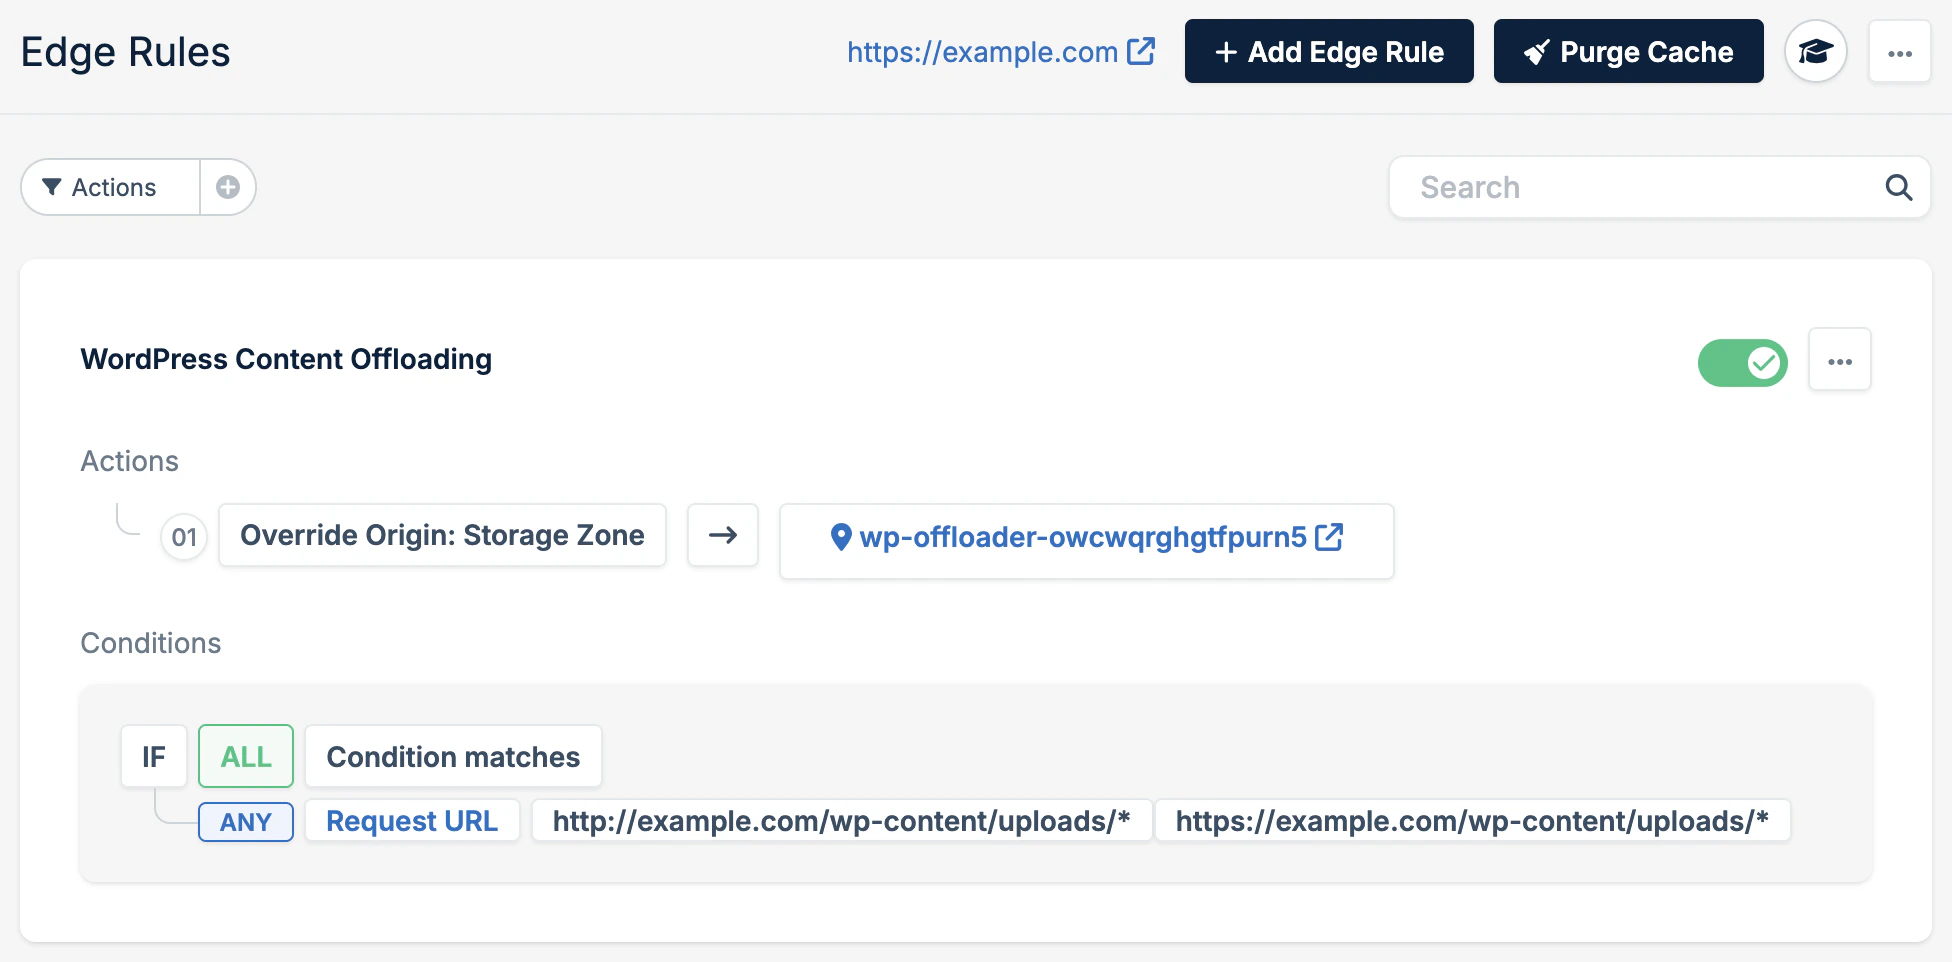The height and width of the screenshot is (962, 1952).
Task: Open the Condition matches selector
Action: click(452, 756)
